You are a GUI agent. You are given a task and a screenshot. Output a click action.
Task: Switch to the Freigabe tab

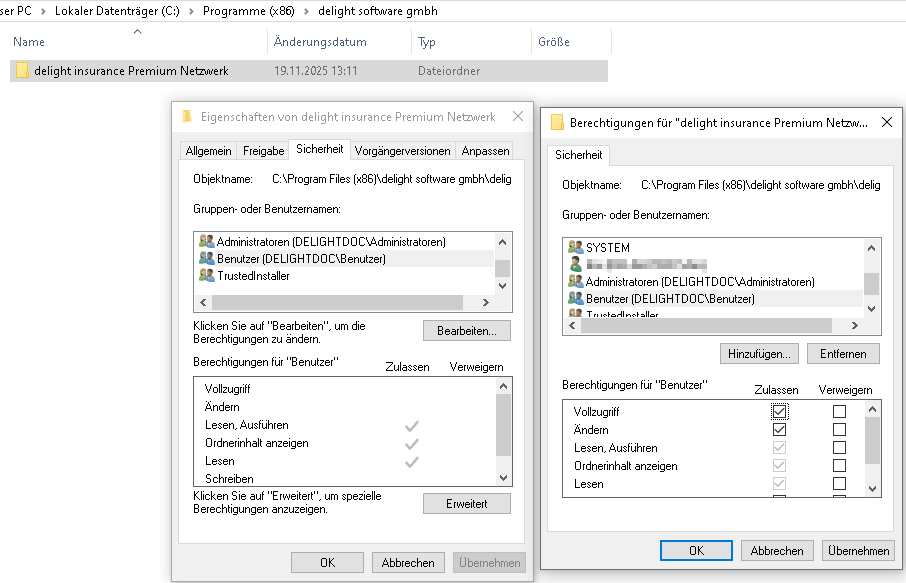pyautogui.click(x=263, y=151)
